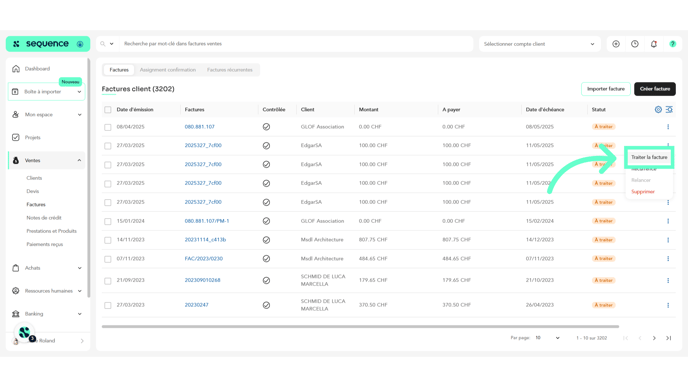Click controlled icon for invoice 20230247
688x387 pixels.
(x=266, y=305)
